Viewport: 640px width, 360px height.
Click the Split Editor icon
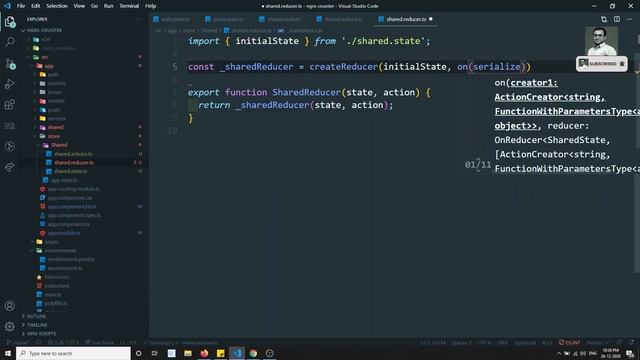tap(617, 19)
